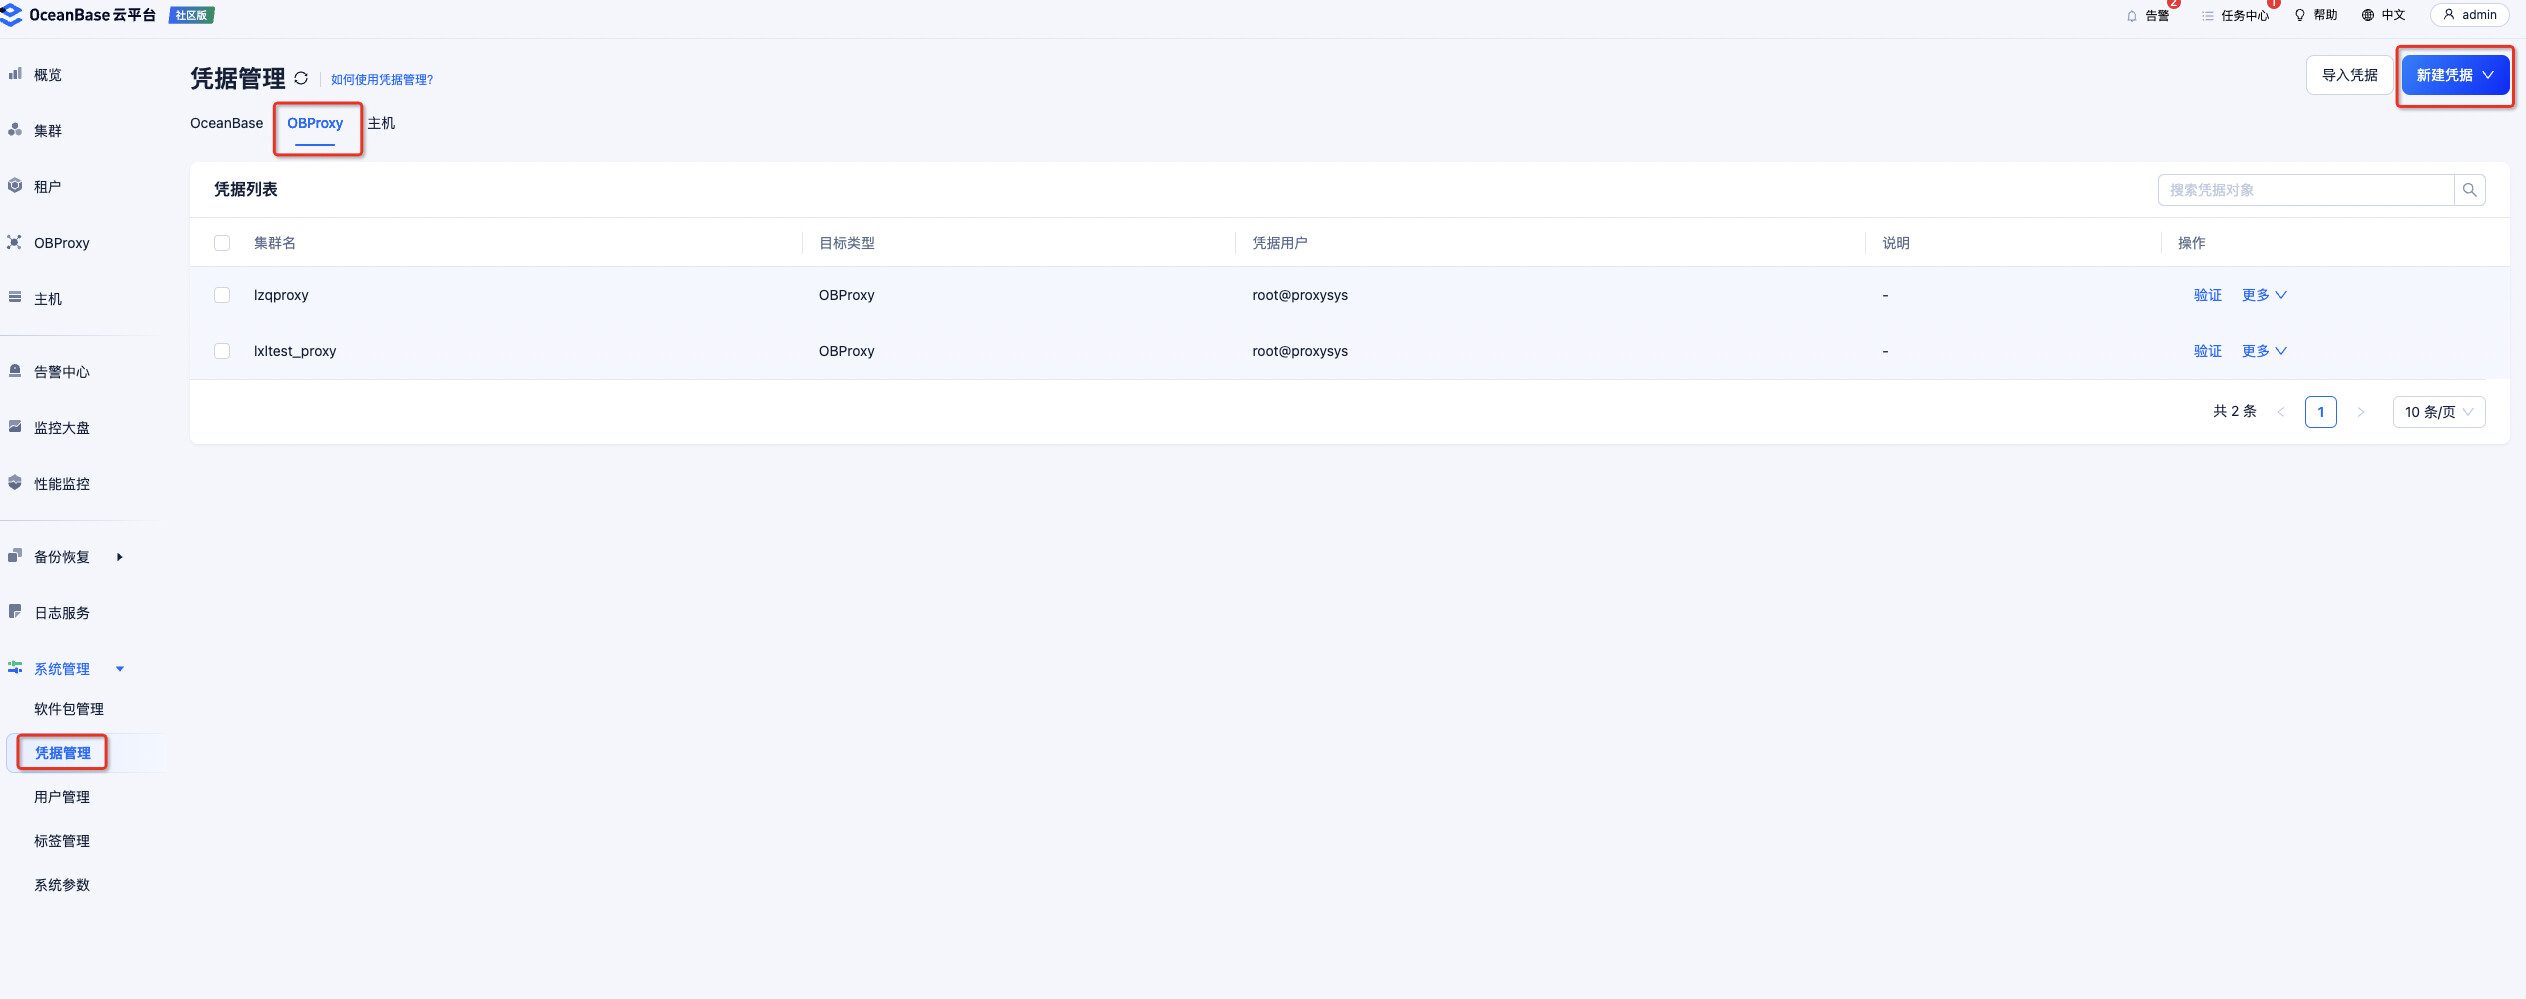Click the search magnifier icon
This screenshot has width=2526, height=999.
click(x=2469, y=190)
